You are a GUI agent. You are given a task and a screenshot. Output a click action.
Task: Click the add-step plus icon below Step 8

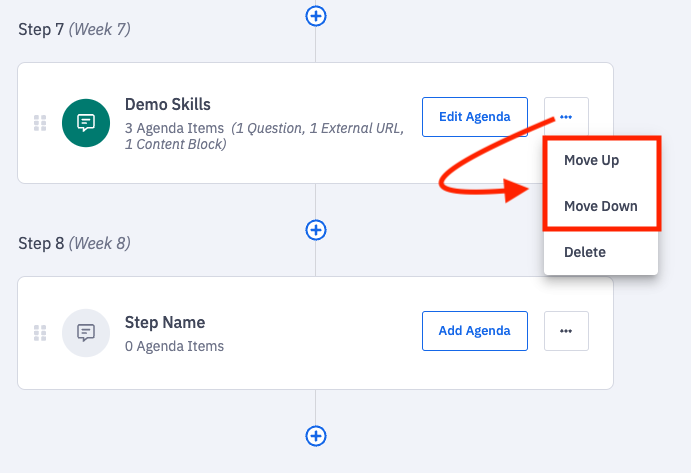point(316,436)
